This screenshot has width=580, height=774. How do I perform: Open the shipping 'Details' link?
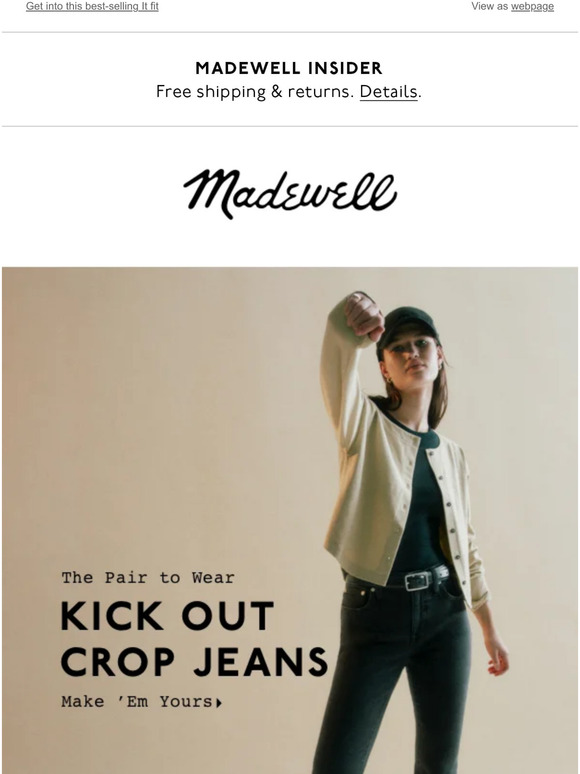[x=388, y=92]
